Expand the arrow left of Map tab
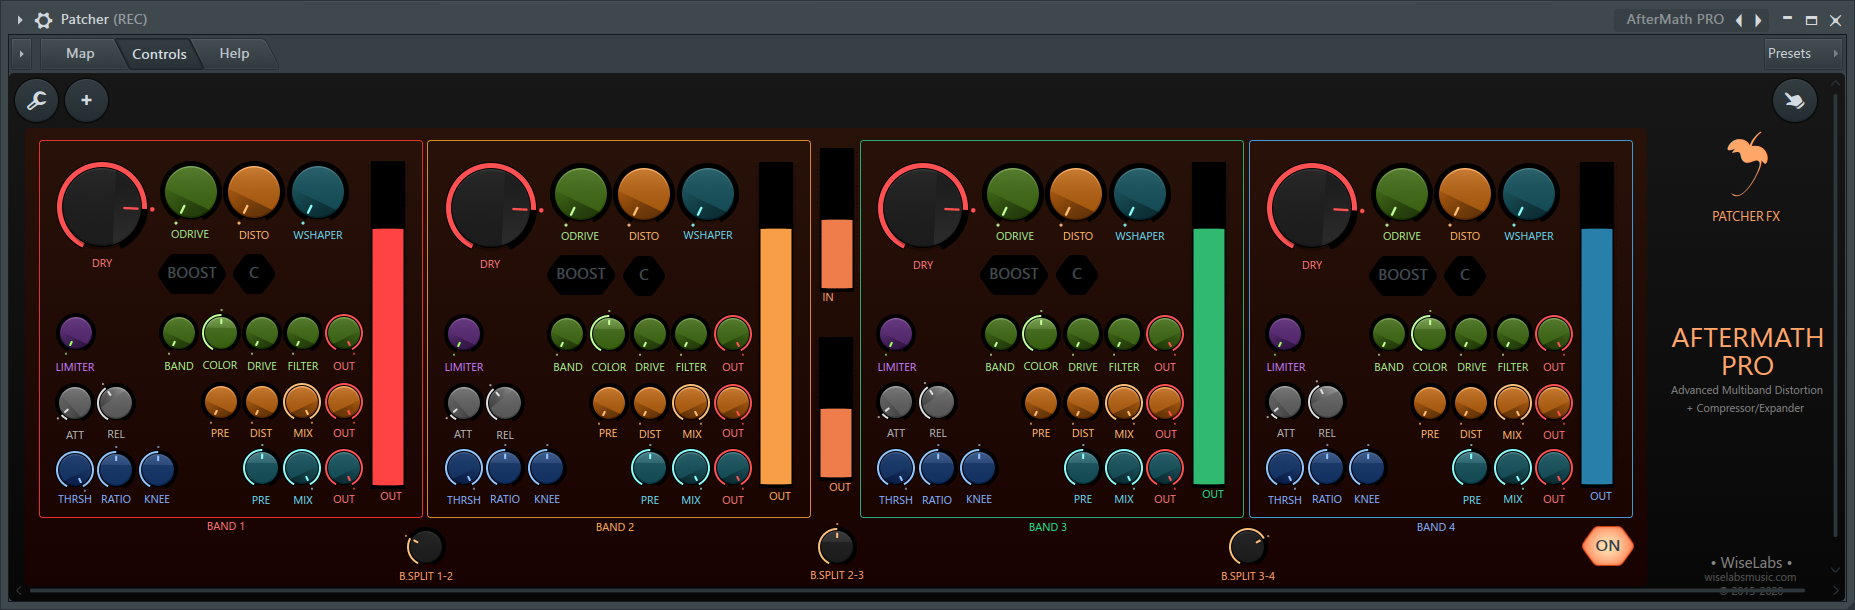The height and width of the screenshot is (610, 1855). click(21, 54)
